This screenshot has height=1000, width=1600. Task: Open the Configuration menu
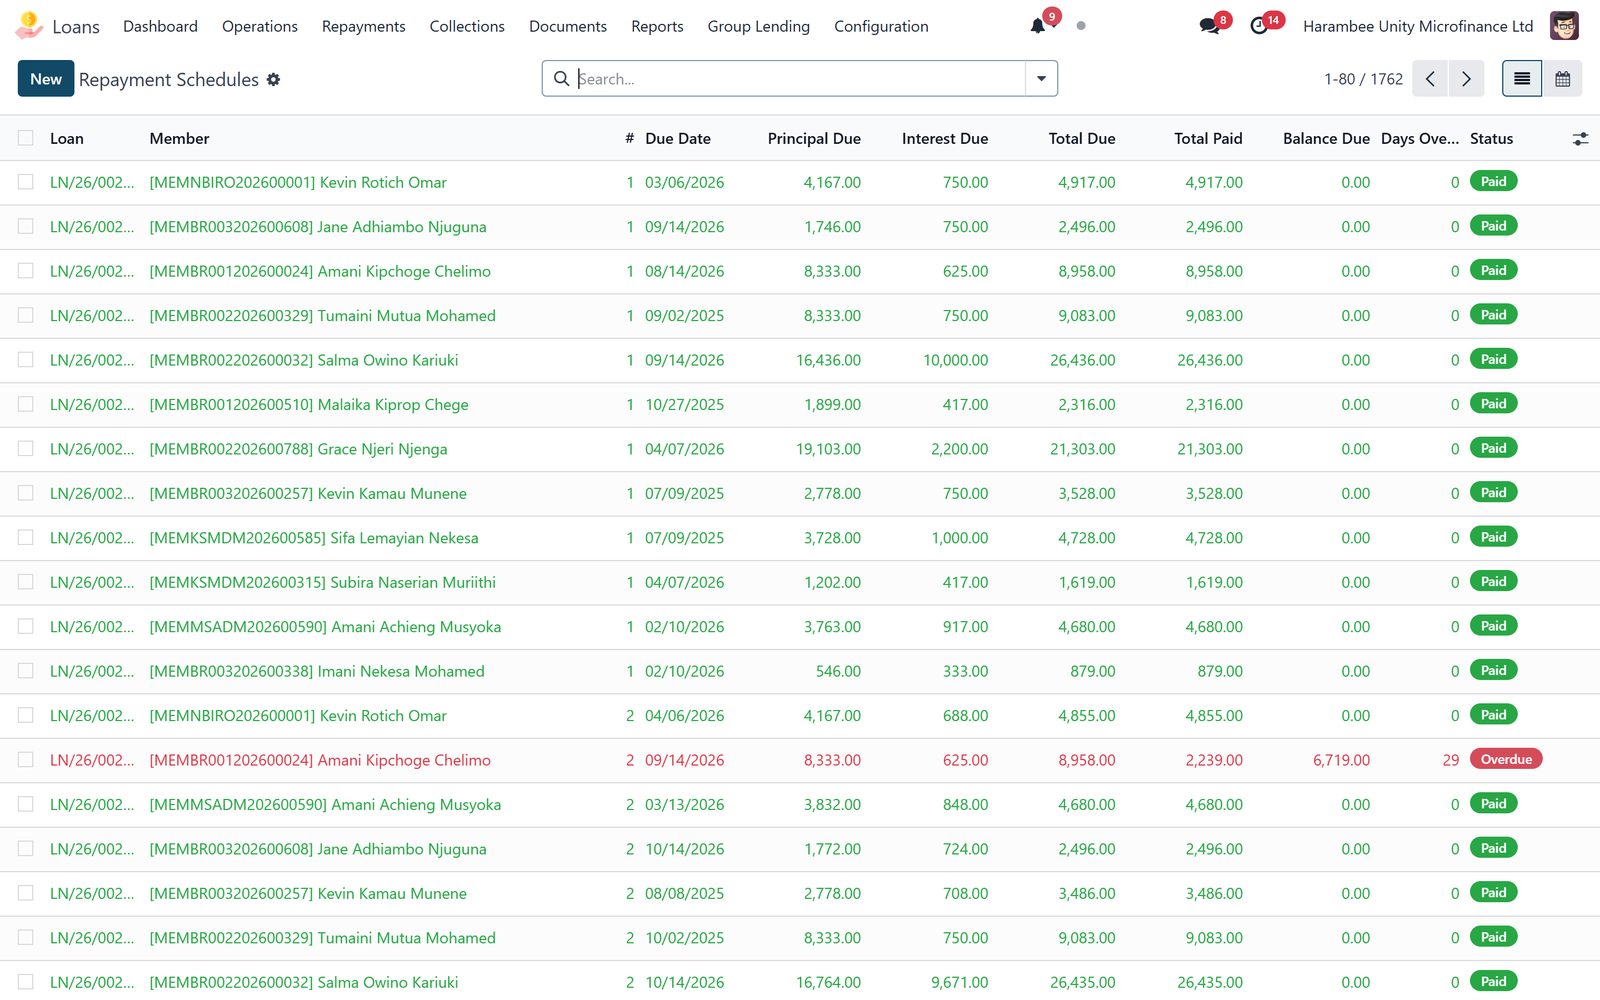881,26
